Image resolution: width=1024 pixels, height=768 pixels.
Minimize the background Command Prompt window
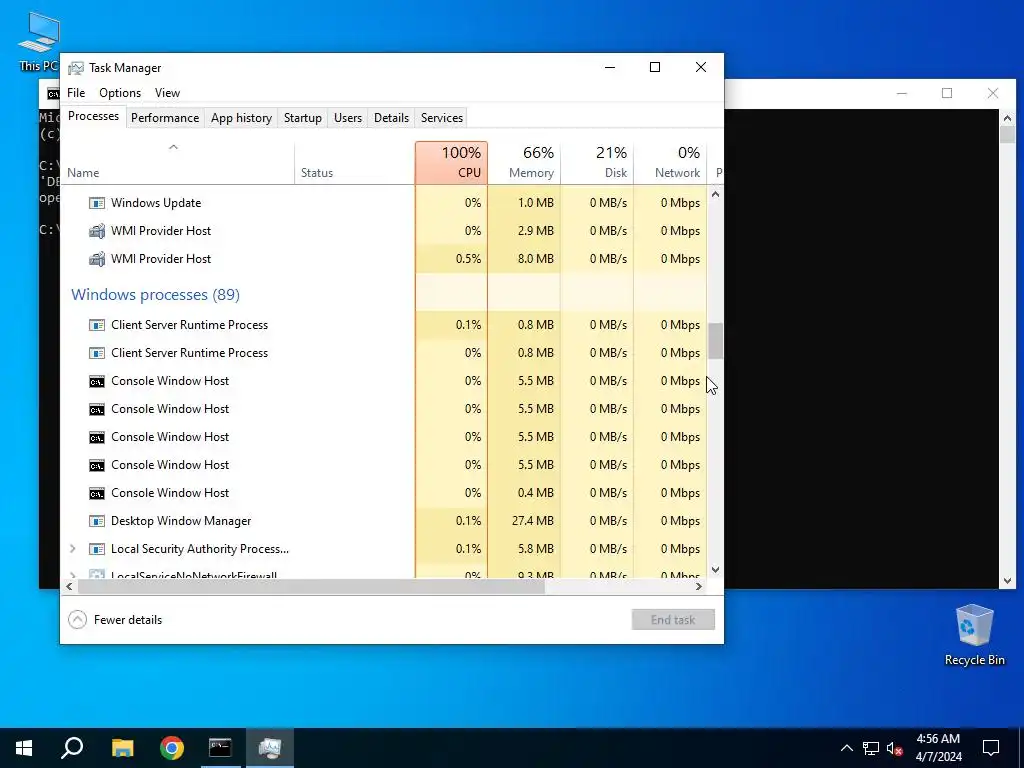click(x=902, y=93)
